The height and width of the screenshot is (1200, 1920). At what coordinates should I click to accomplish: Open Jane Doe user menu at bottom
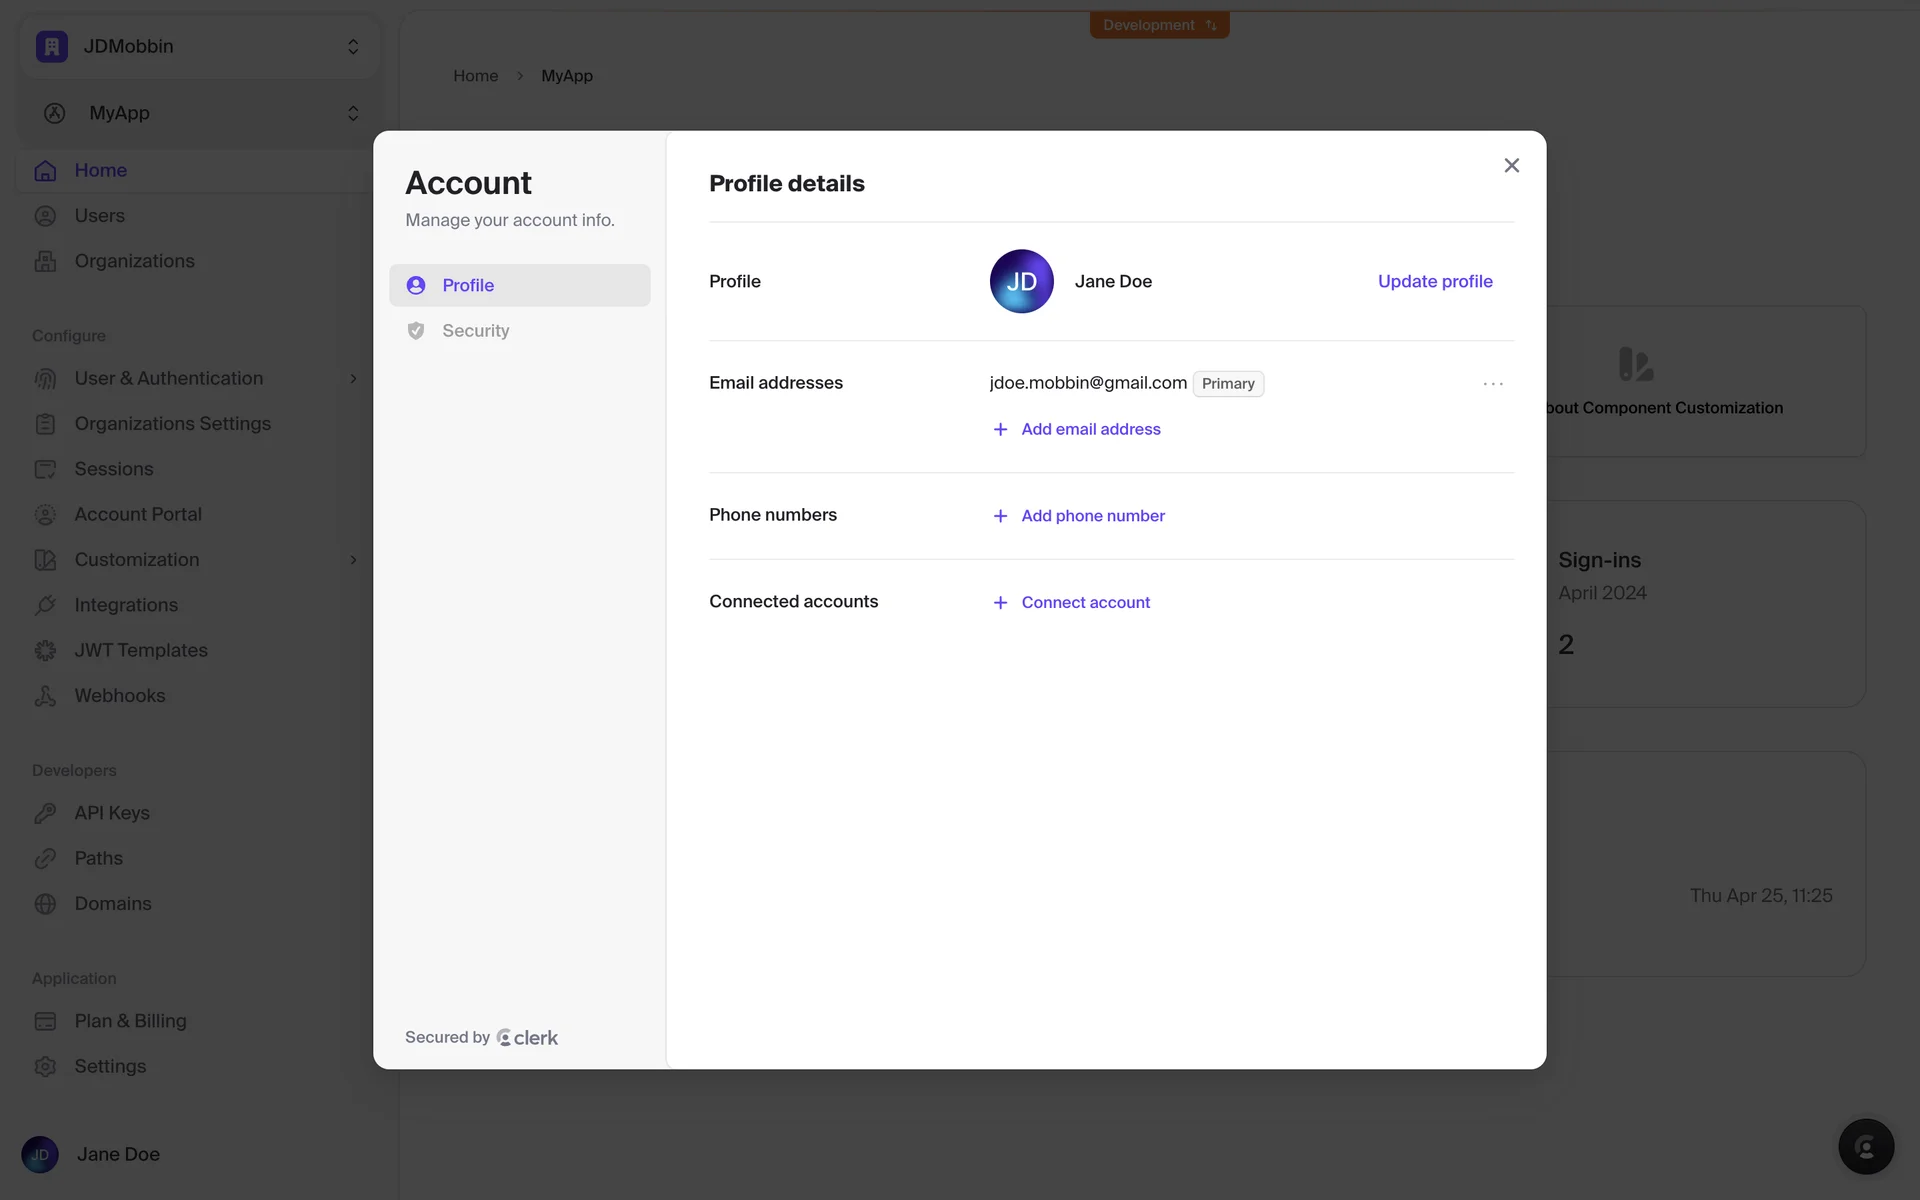pos(118,1154)
